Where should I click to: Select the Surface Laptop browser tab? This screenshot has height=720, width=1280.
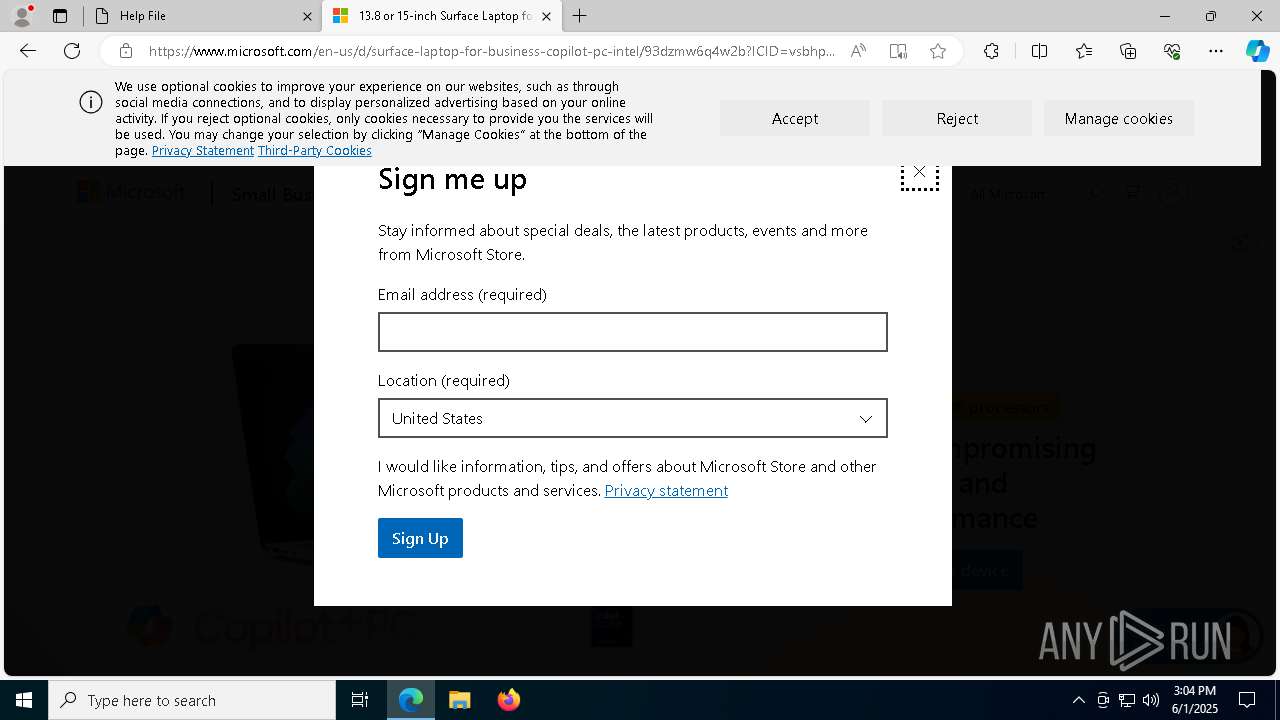pyautogui.click(x=440, y=16)
